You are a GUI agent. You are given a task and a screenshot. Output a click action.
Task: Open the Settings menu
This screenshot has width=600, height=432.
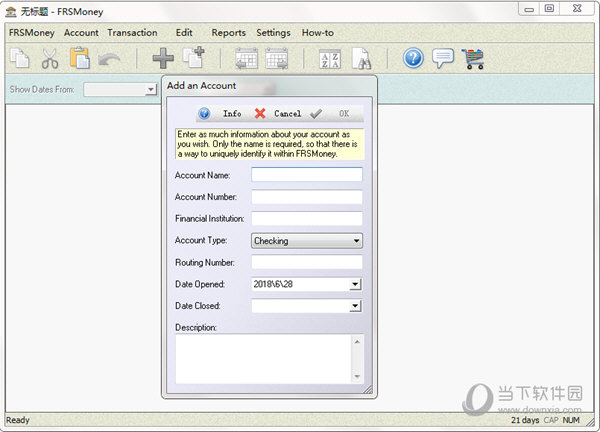click(x=273, y=33)
